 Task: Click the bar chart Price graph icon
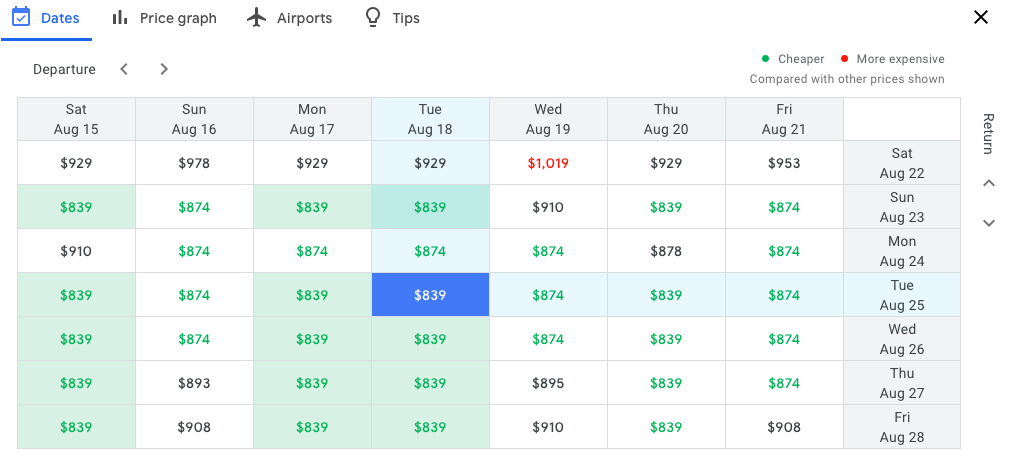[x=120, y=17]
